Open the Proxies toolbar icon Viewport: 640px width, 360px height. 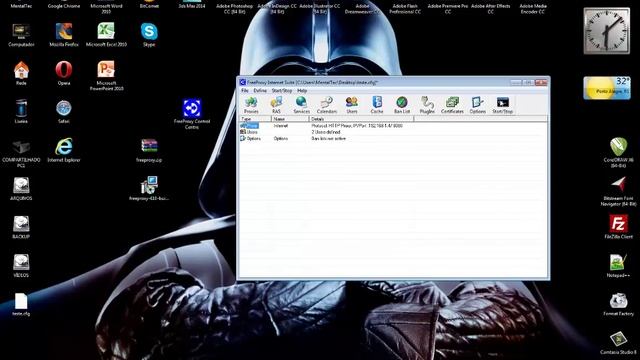coord(251,105)
